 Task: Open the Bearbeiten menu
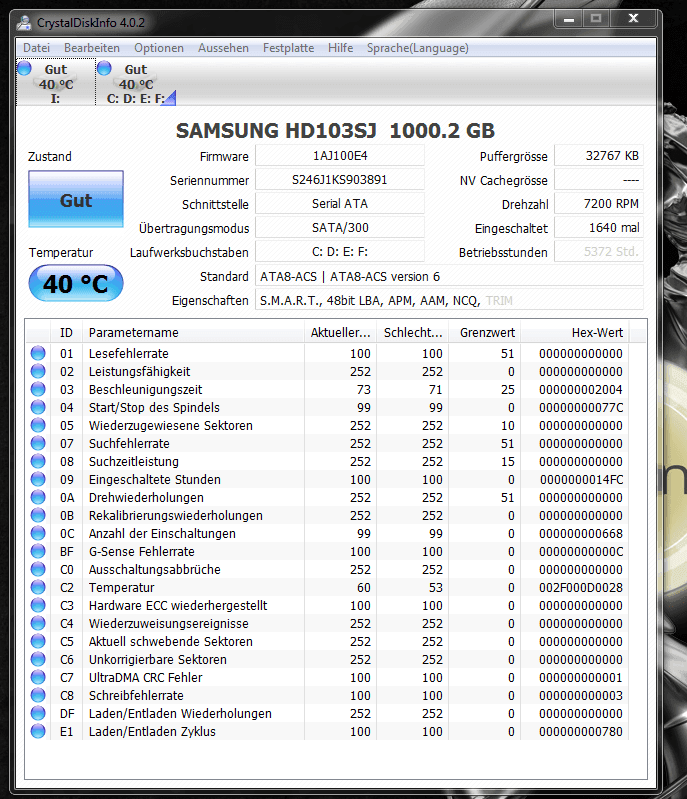click(92, 48)
